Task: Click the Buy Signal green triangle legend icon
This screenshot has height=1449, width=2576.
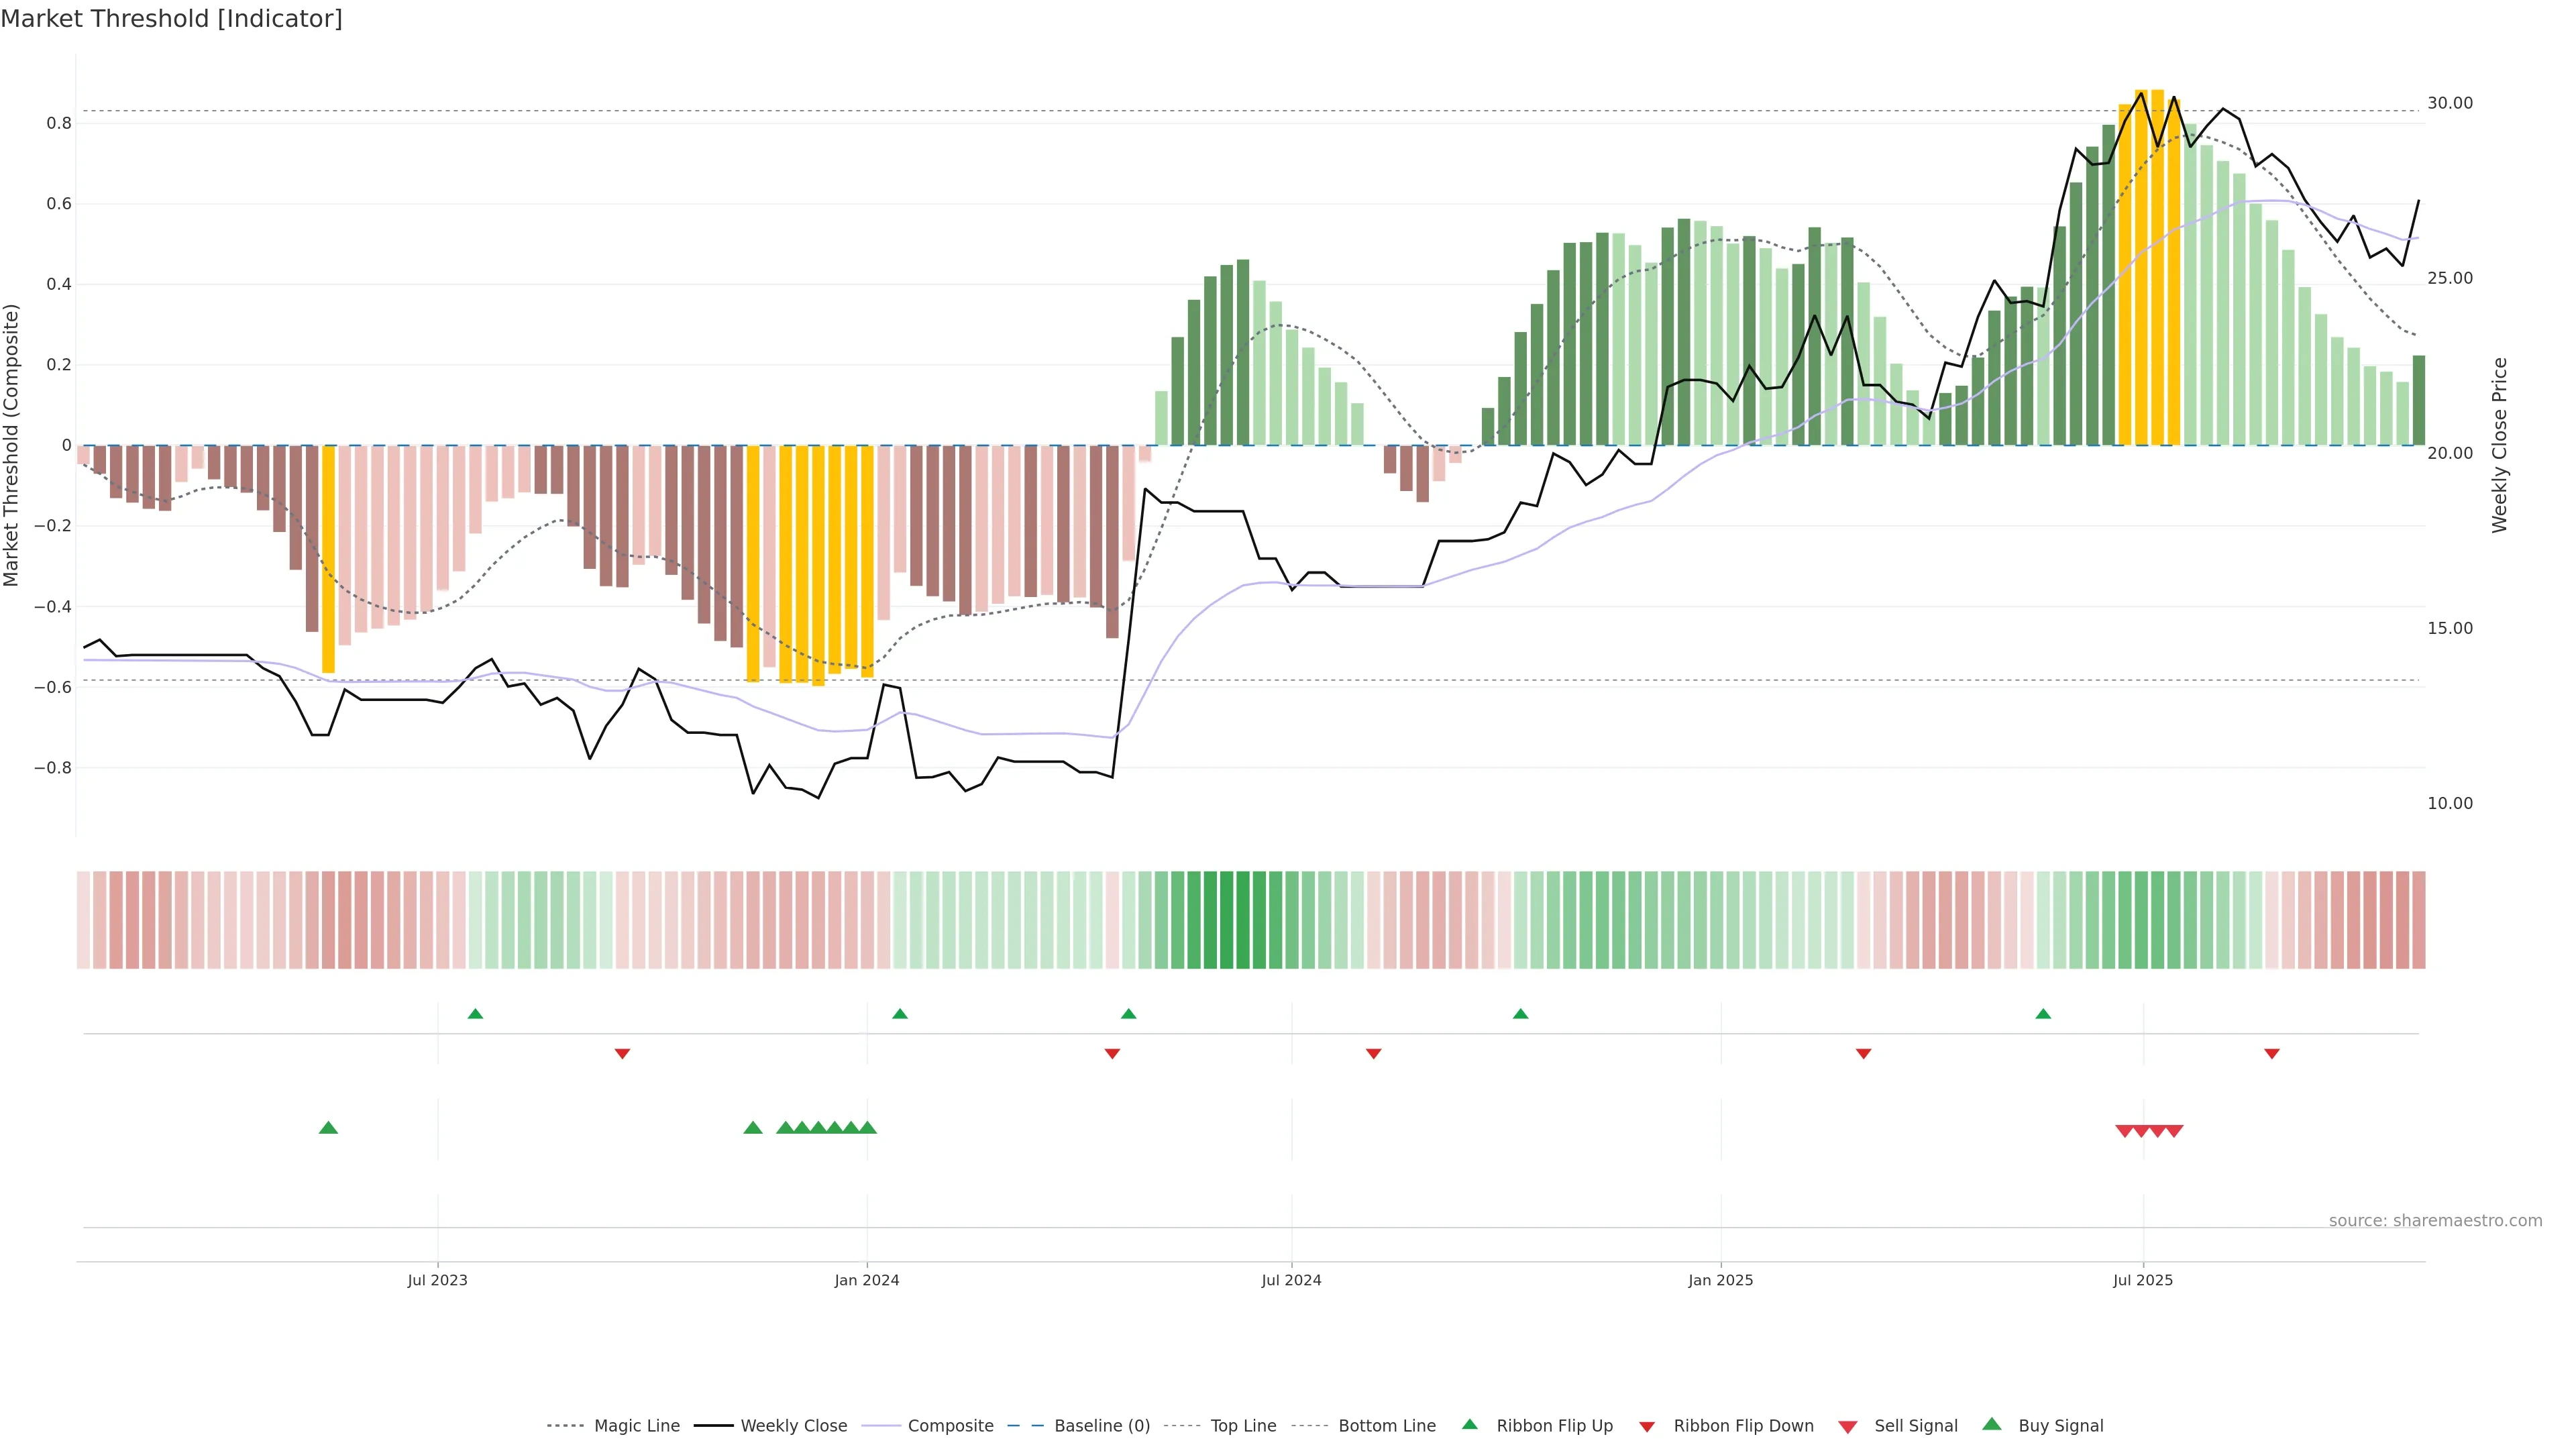Action: (x=1991, y=1424)
